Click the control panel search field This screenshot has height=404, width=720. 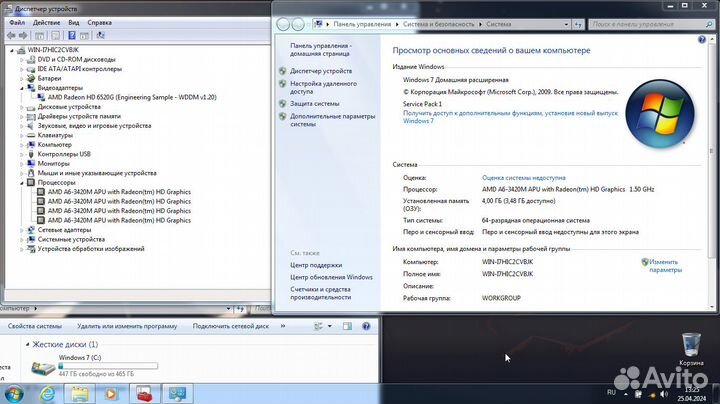pyautogui.click(x=651, y=24)
